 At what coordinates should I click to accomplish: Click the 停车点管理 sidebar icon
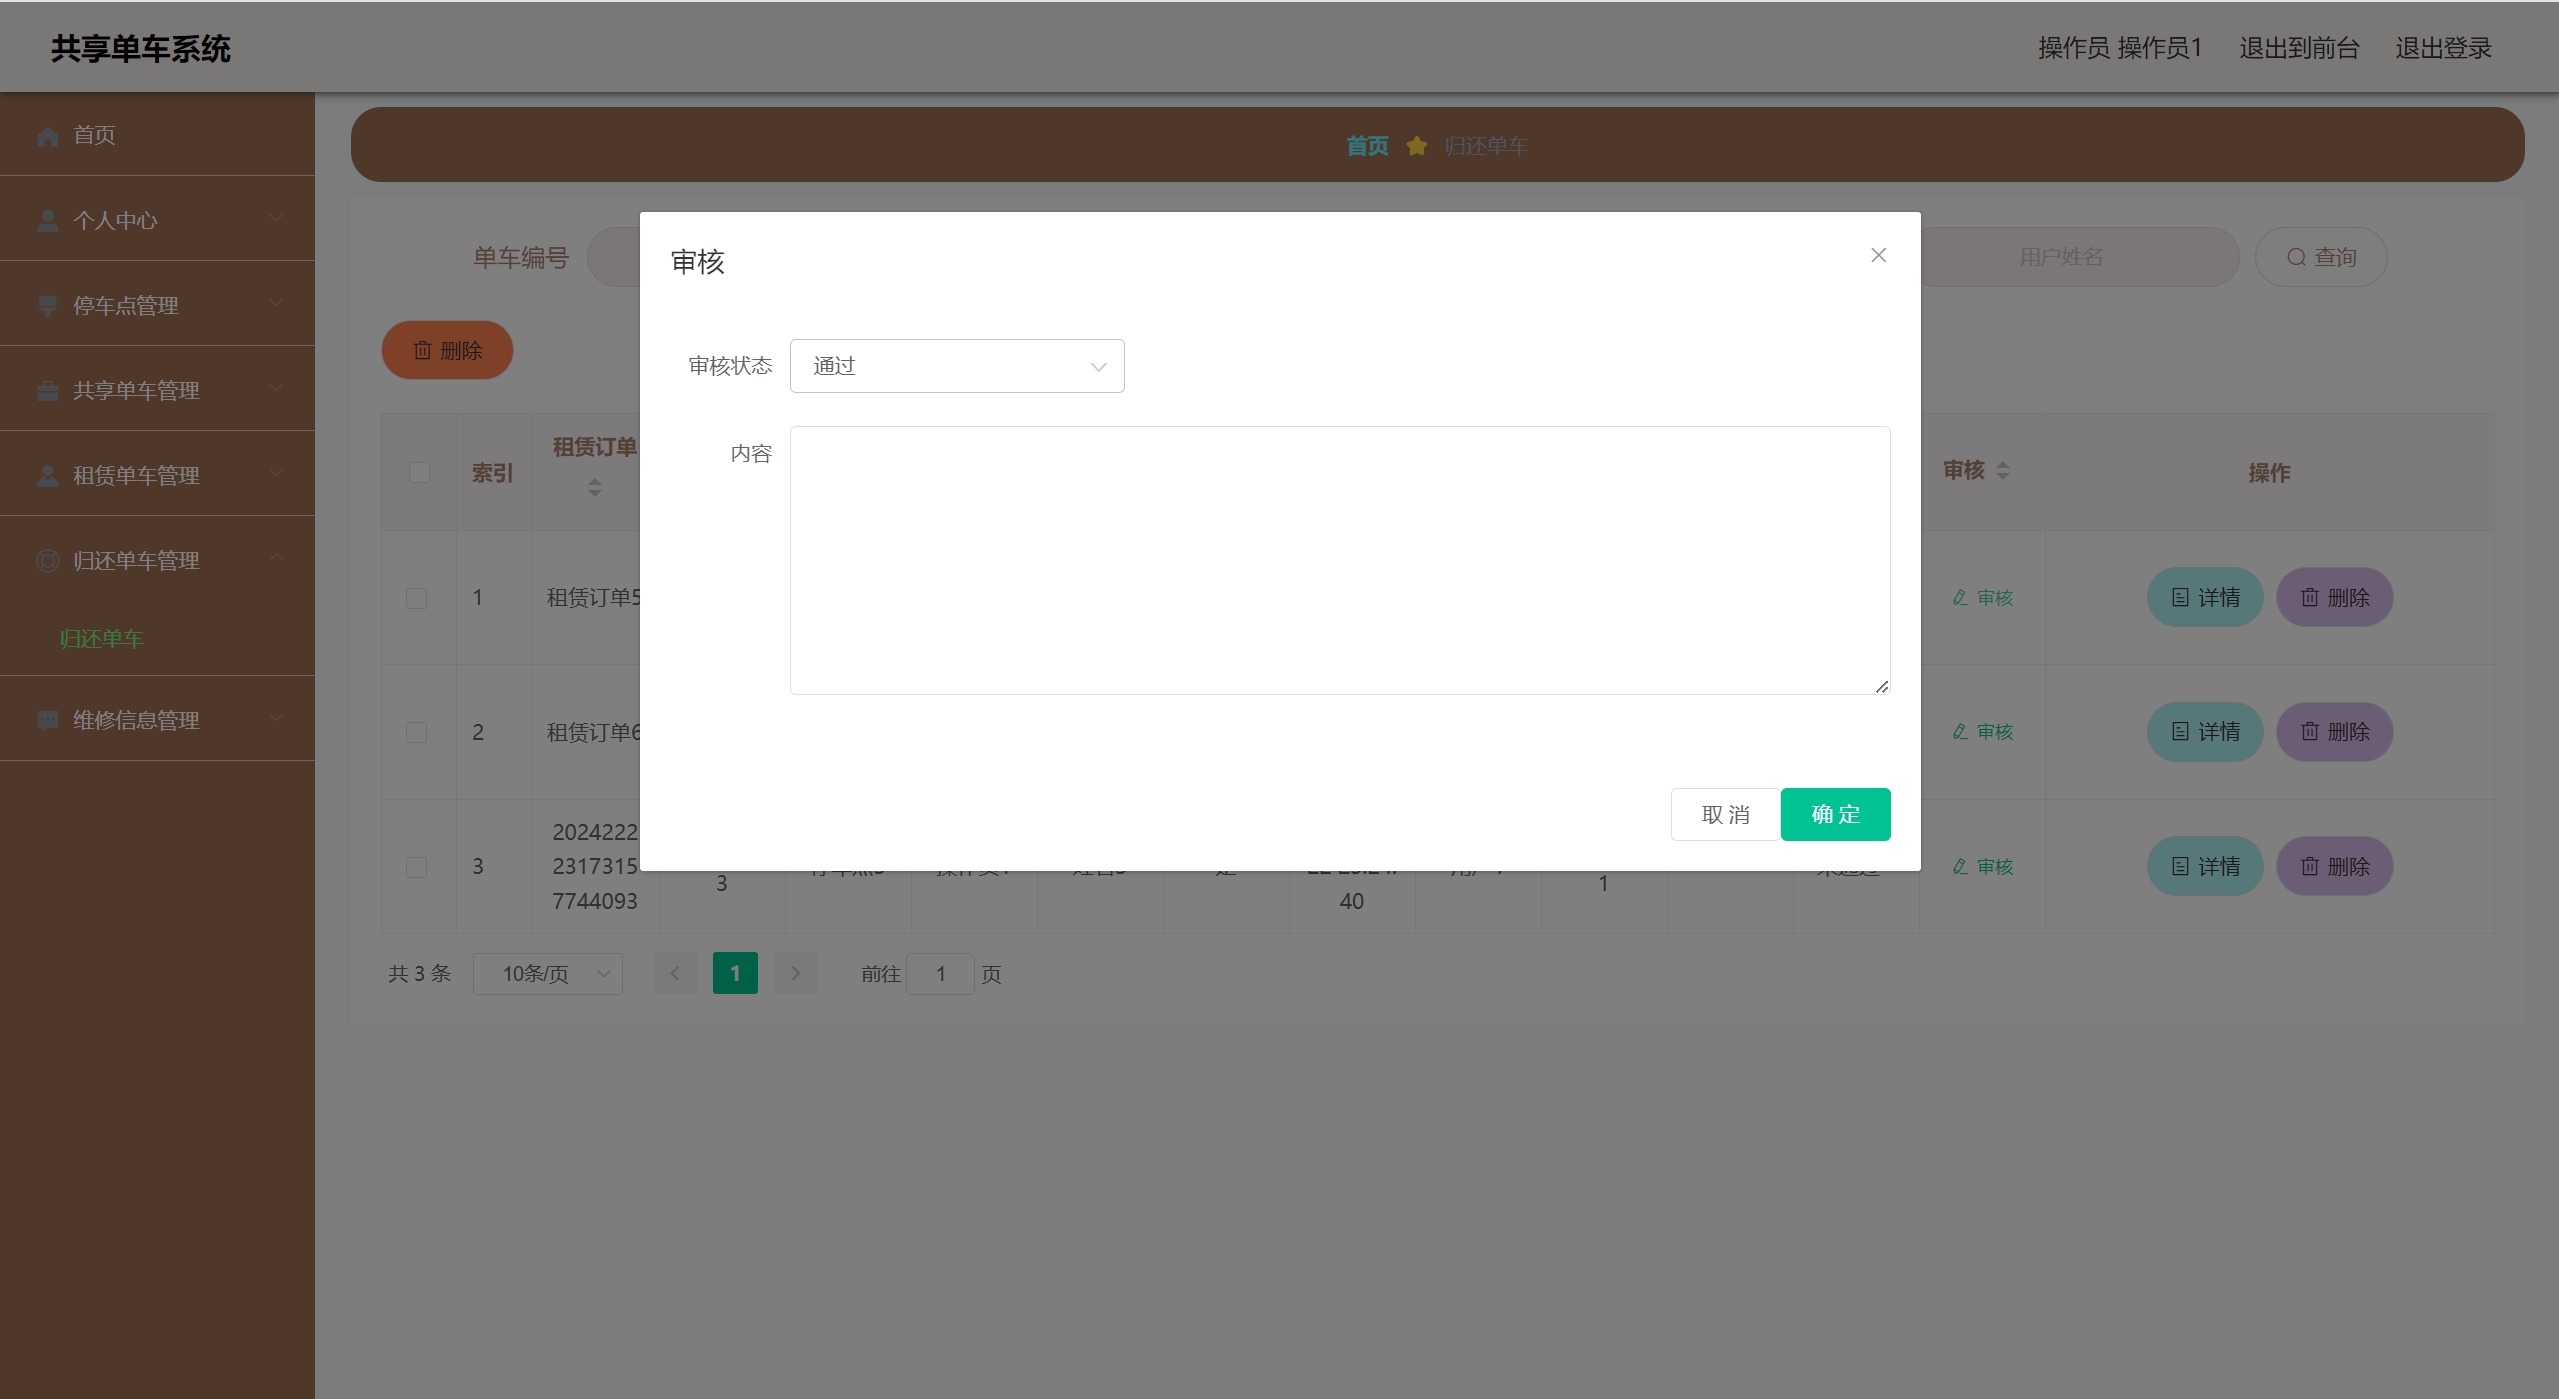[47, 306]
